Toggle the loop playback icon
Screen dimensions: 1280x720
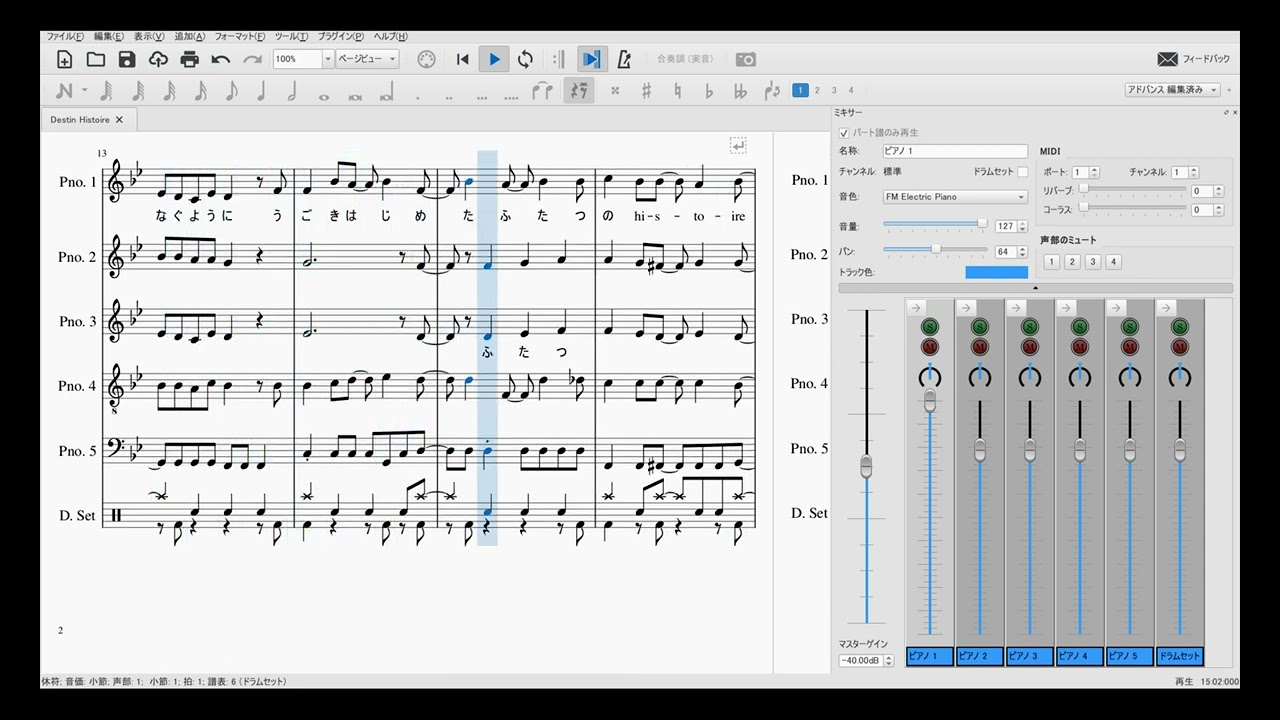coord(525,59)
